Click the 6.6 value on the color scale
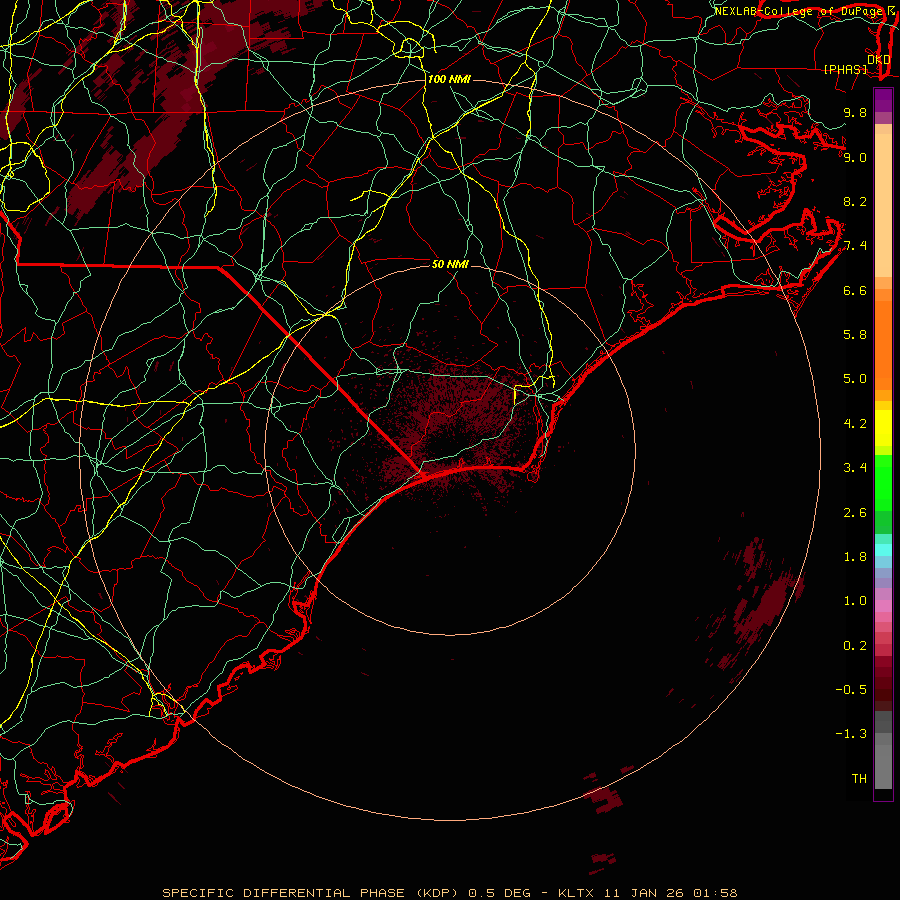The image size is (900, 900). click(855, 290)
